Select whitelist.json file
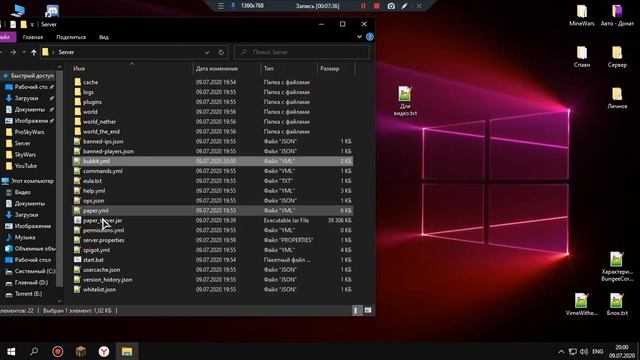The height and width of the screenshot is (360, 640). pos(213,289)
